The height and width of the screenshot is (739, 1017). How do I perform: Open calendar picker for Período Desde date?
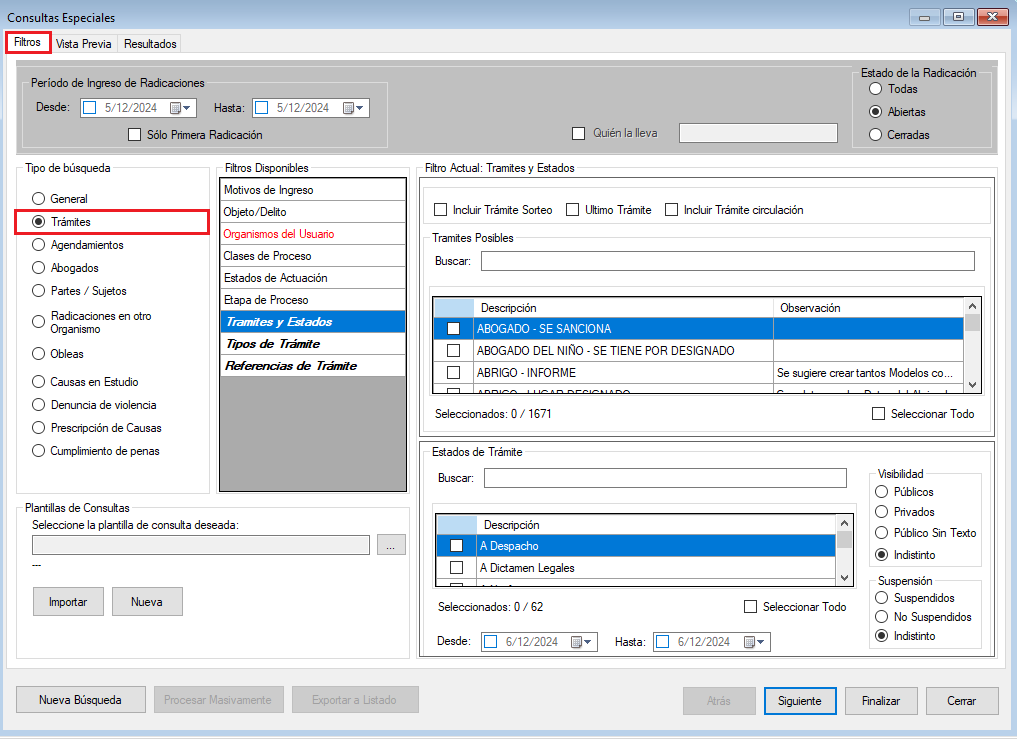point(180,108)
